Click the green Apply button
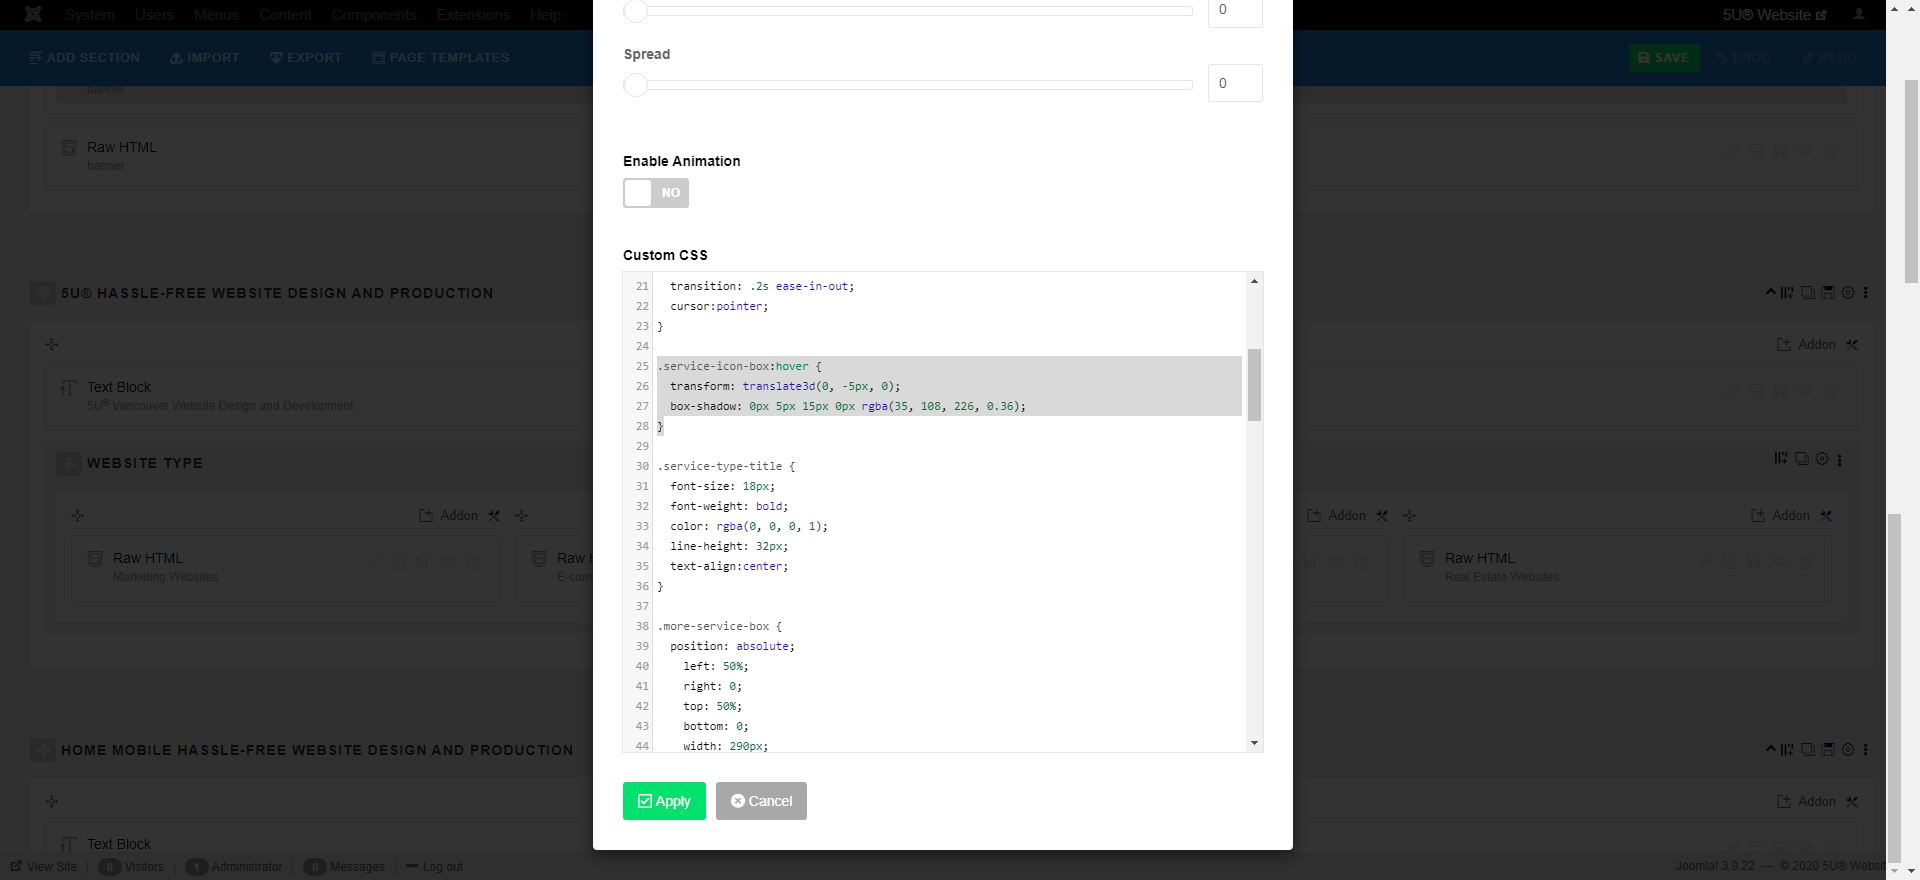This screenshot has width=1920, height=880. [664, 801]
